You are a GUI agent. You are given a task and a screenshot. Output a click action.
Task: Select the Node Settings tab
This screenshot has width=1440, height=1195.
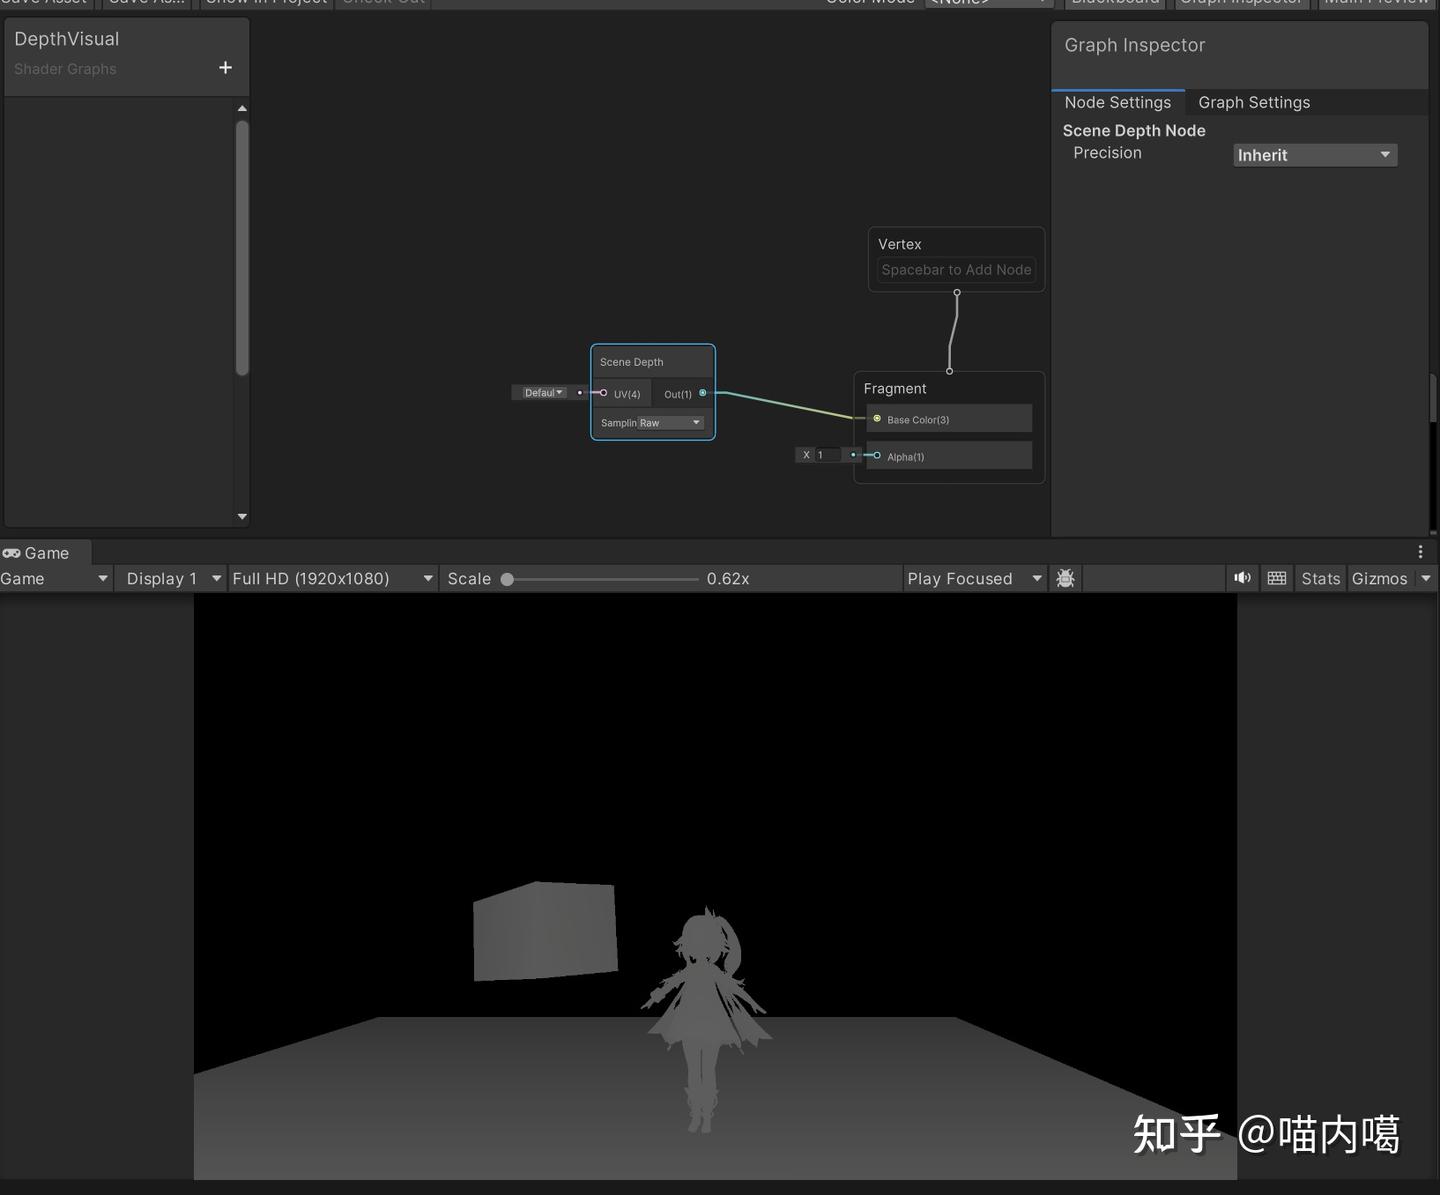coord(1118,102)
